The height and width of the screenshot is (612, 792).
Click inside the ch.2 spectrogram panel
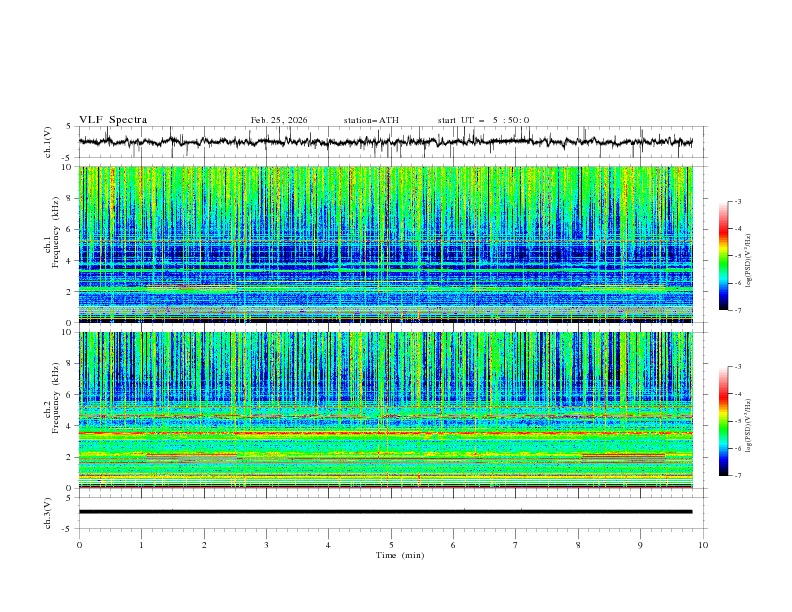386,410
